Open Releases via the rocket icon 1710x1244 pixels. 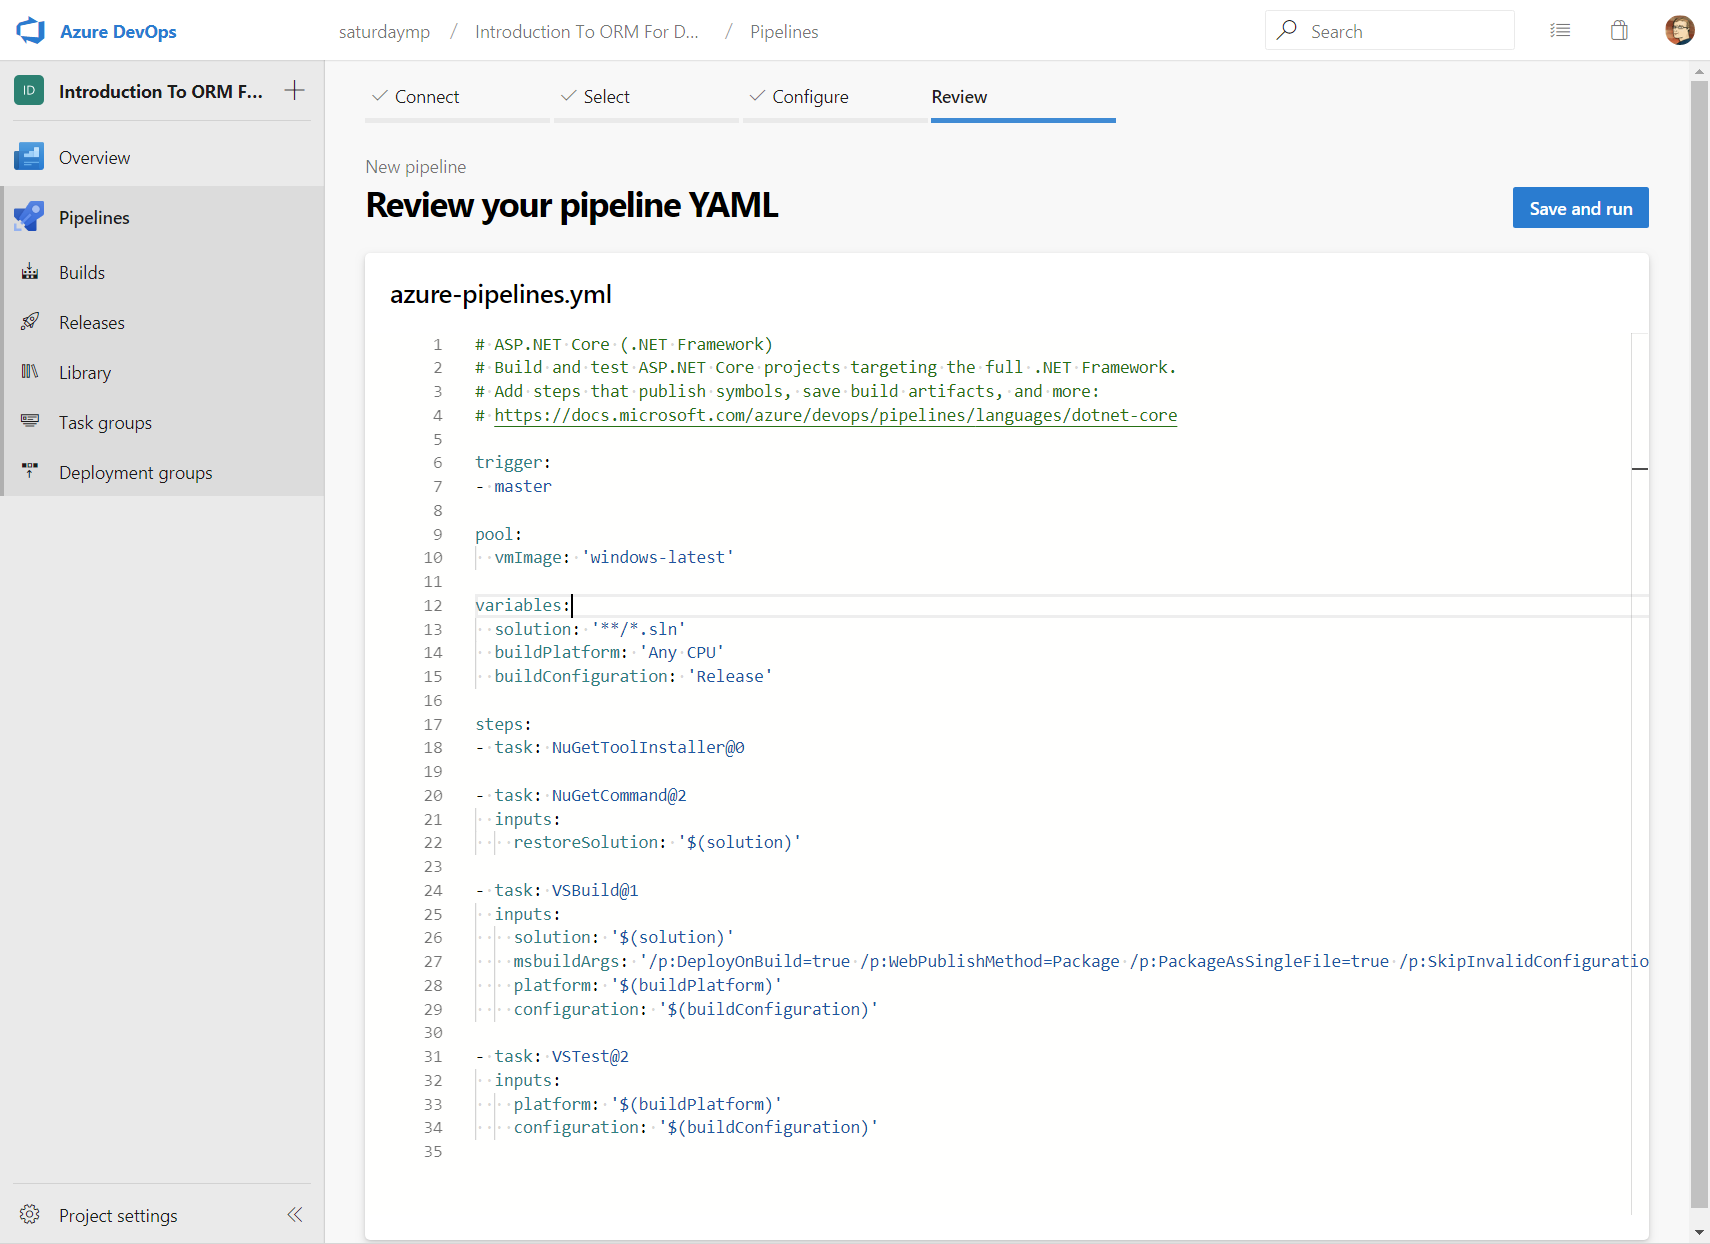point(30,322)
